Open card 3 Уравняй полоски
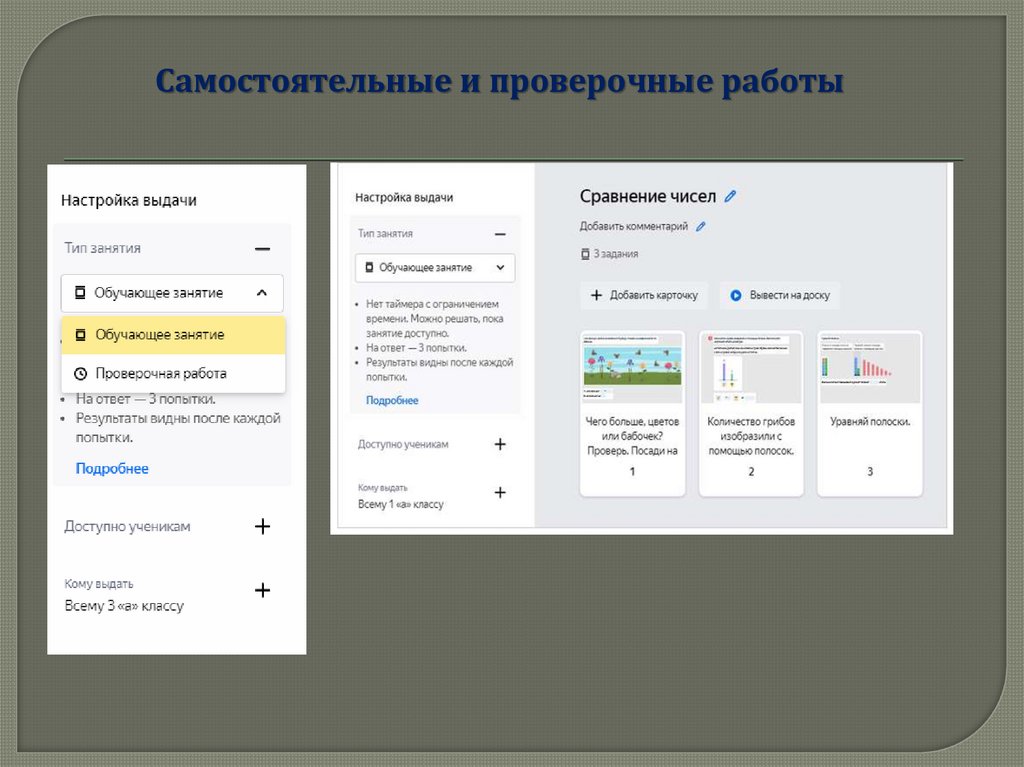 (x=870, y=414)
